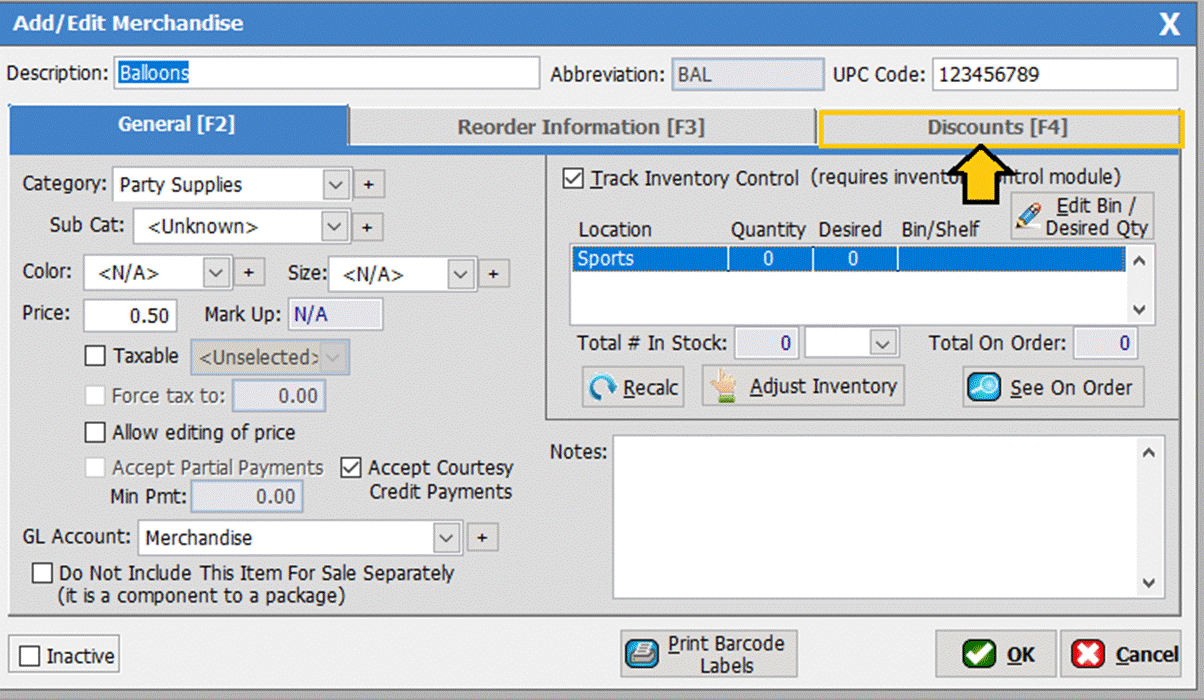The height and width of the screenshot is (700, 1204).
Task: Add a new category with plus button
Action: (367, 185)
